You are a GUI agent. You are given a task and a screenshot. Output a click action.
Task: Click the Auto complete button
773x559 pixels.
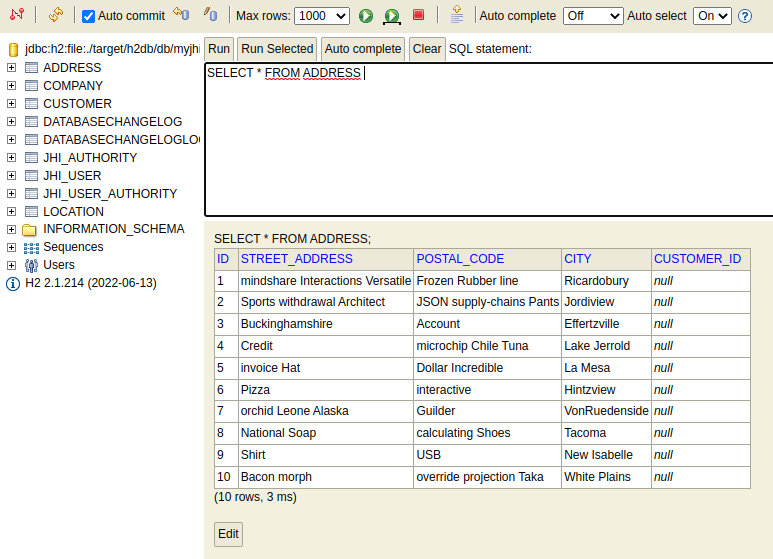pyautogui.click(x=363, y=49)
